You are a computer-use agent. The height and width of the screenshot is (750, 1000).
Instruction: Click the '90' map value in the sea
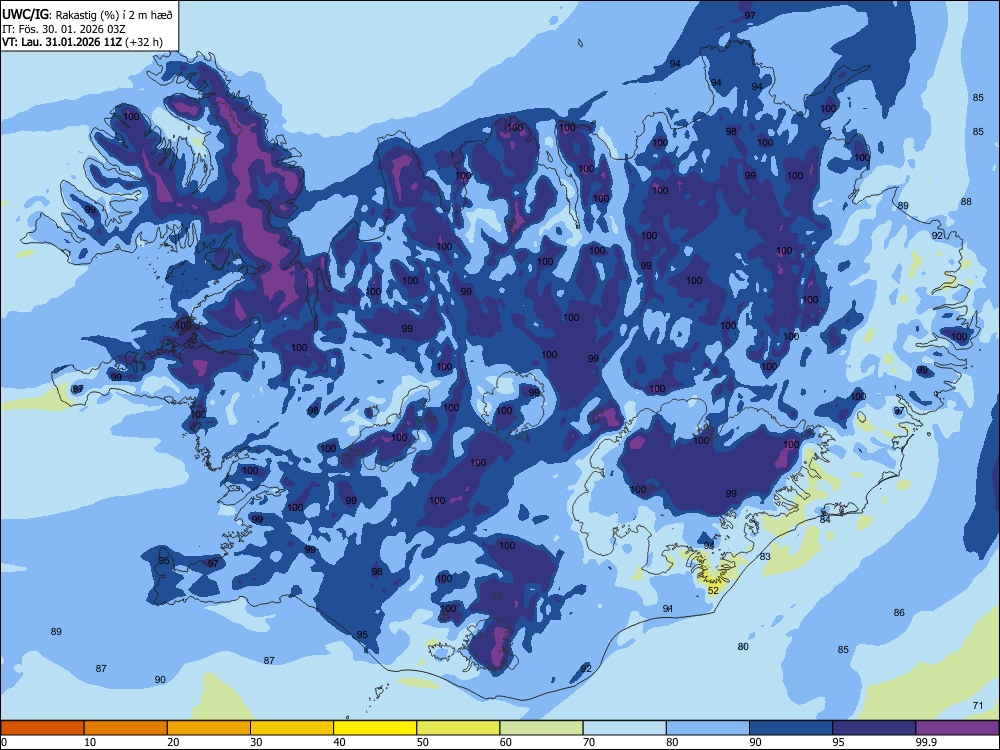(160, 680)
